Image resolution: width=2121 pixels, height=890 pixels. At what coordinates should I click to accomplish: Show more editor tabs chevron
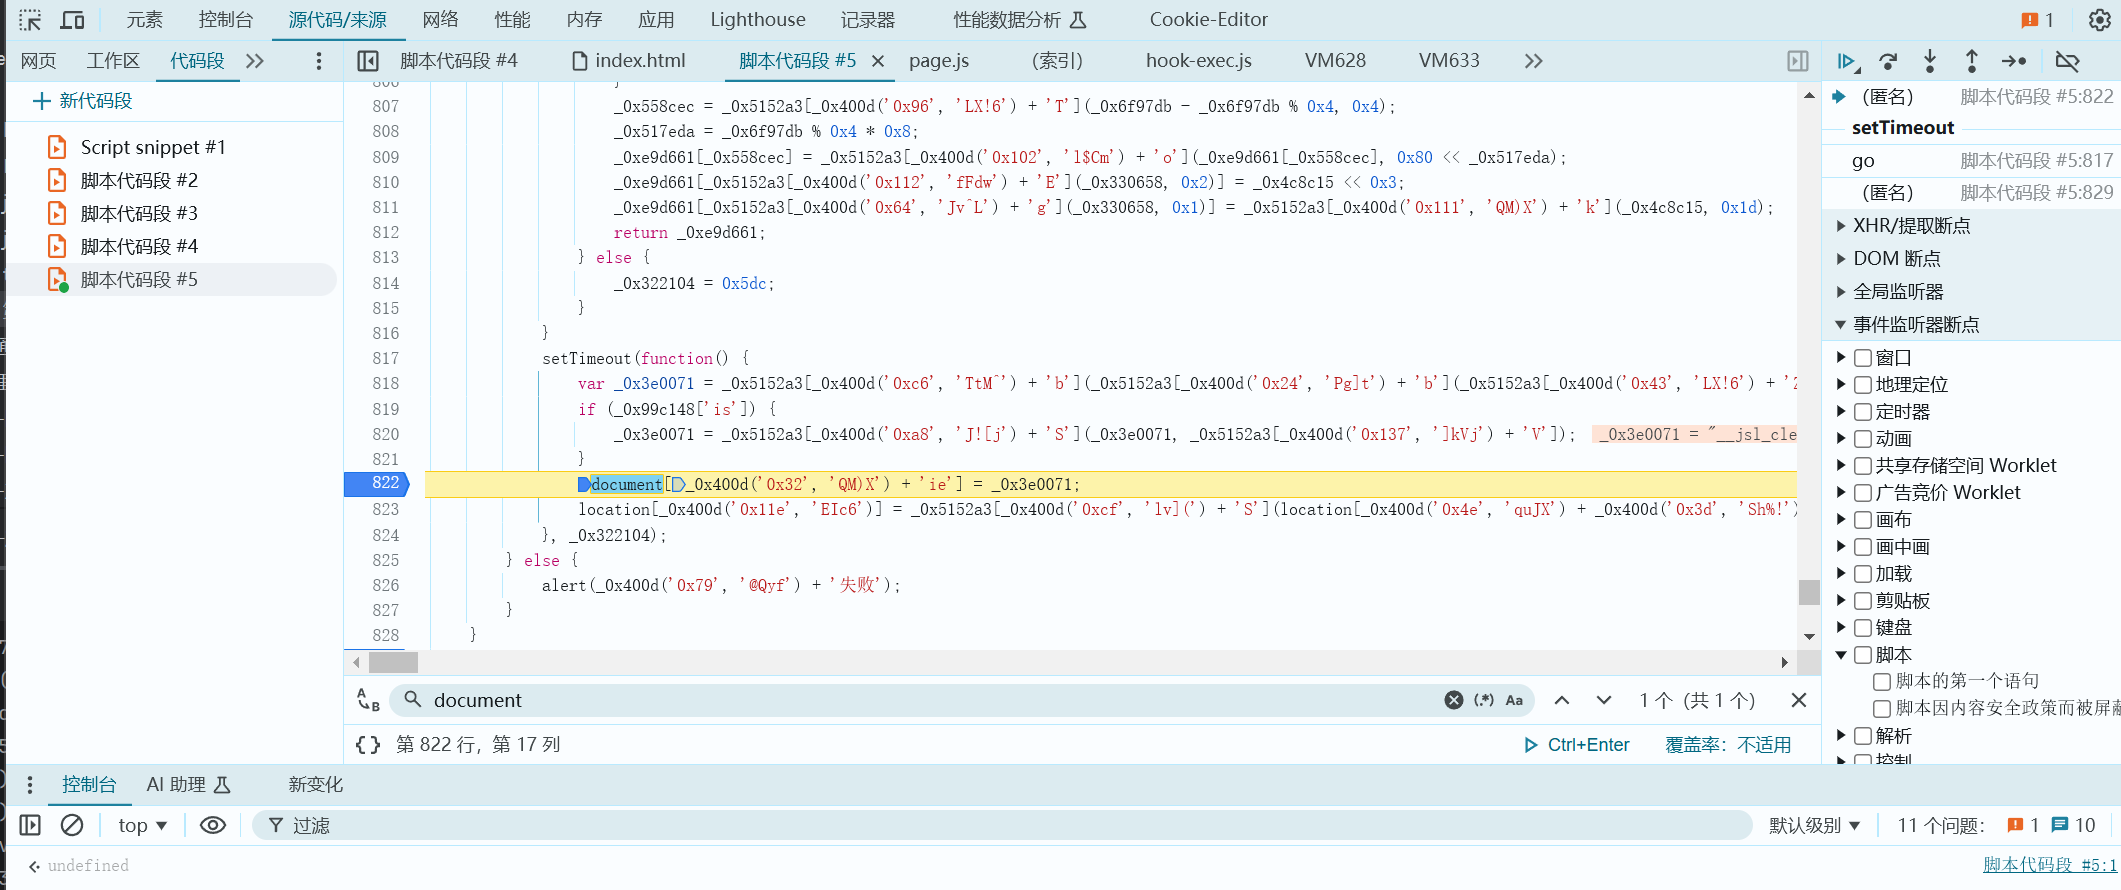click(x=1533, y=61)
